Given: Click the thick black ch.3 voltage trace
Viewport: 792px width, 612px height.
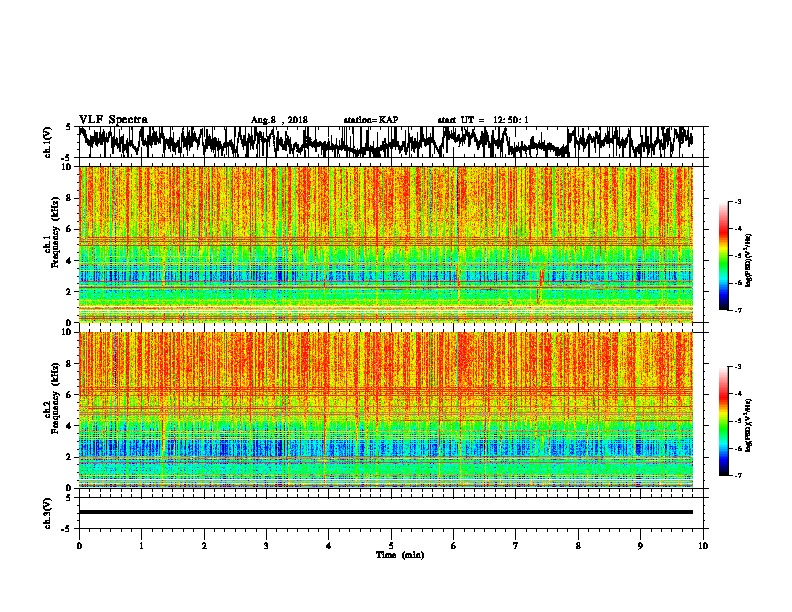Looking at the screenshot, I should pos(386,512).
